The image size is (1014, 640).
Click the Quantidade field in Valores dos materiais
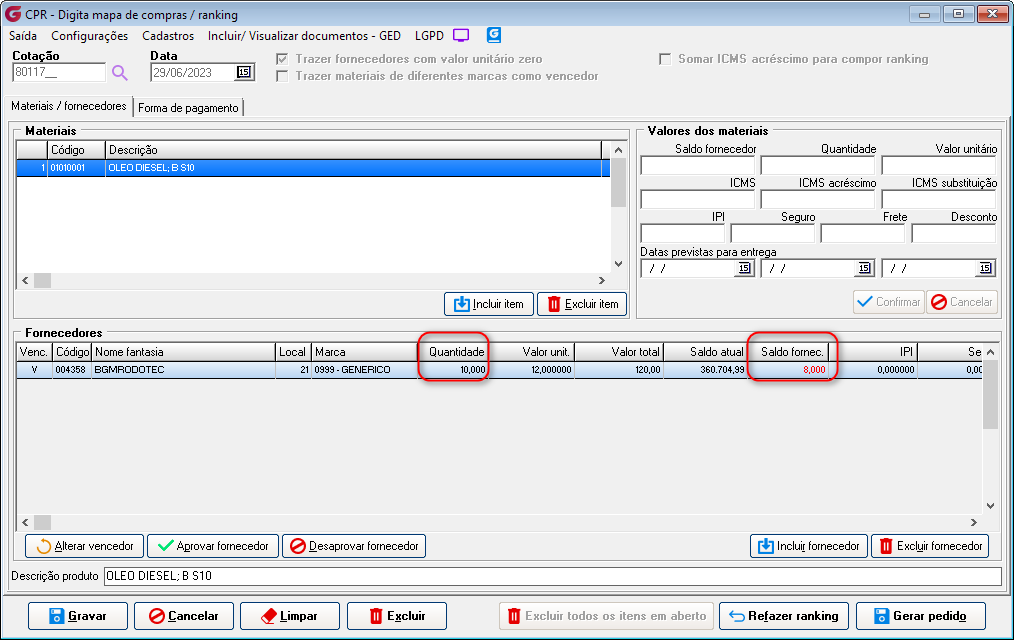pyautogui.click(x=818, y=165)
